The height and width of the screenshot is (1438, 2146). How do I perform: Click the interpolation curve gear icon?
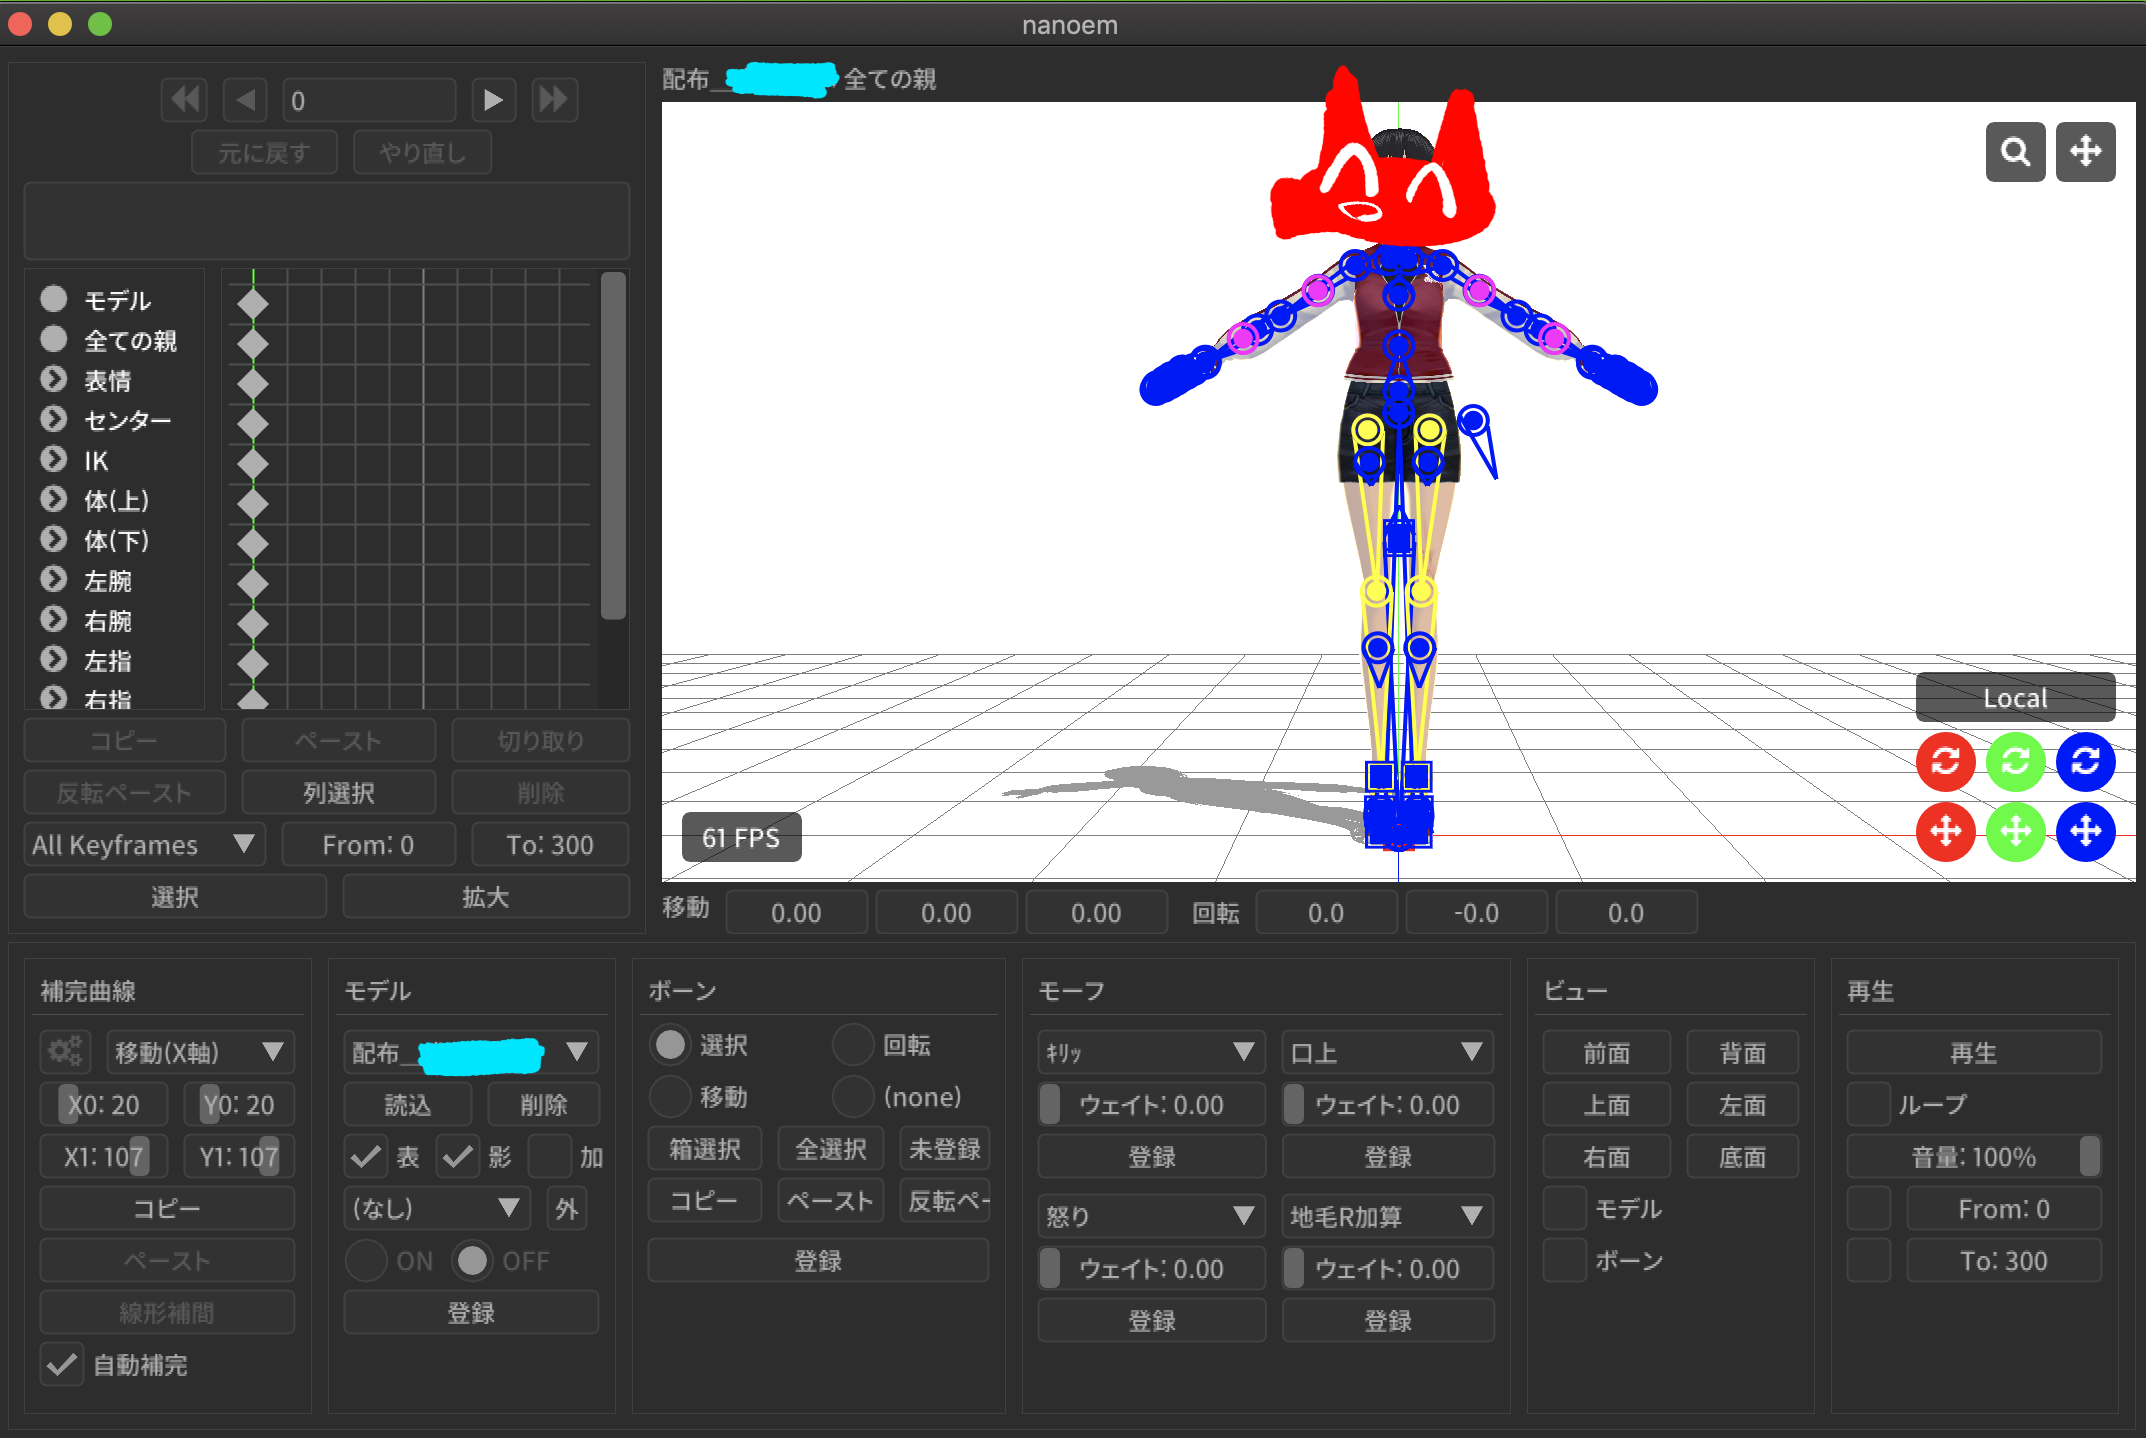[66, 1052]
